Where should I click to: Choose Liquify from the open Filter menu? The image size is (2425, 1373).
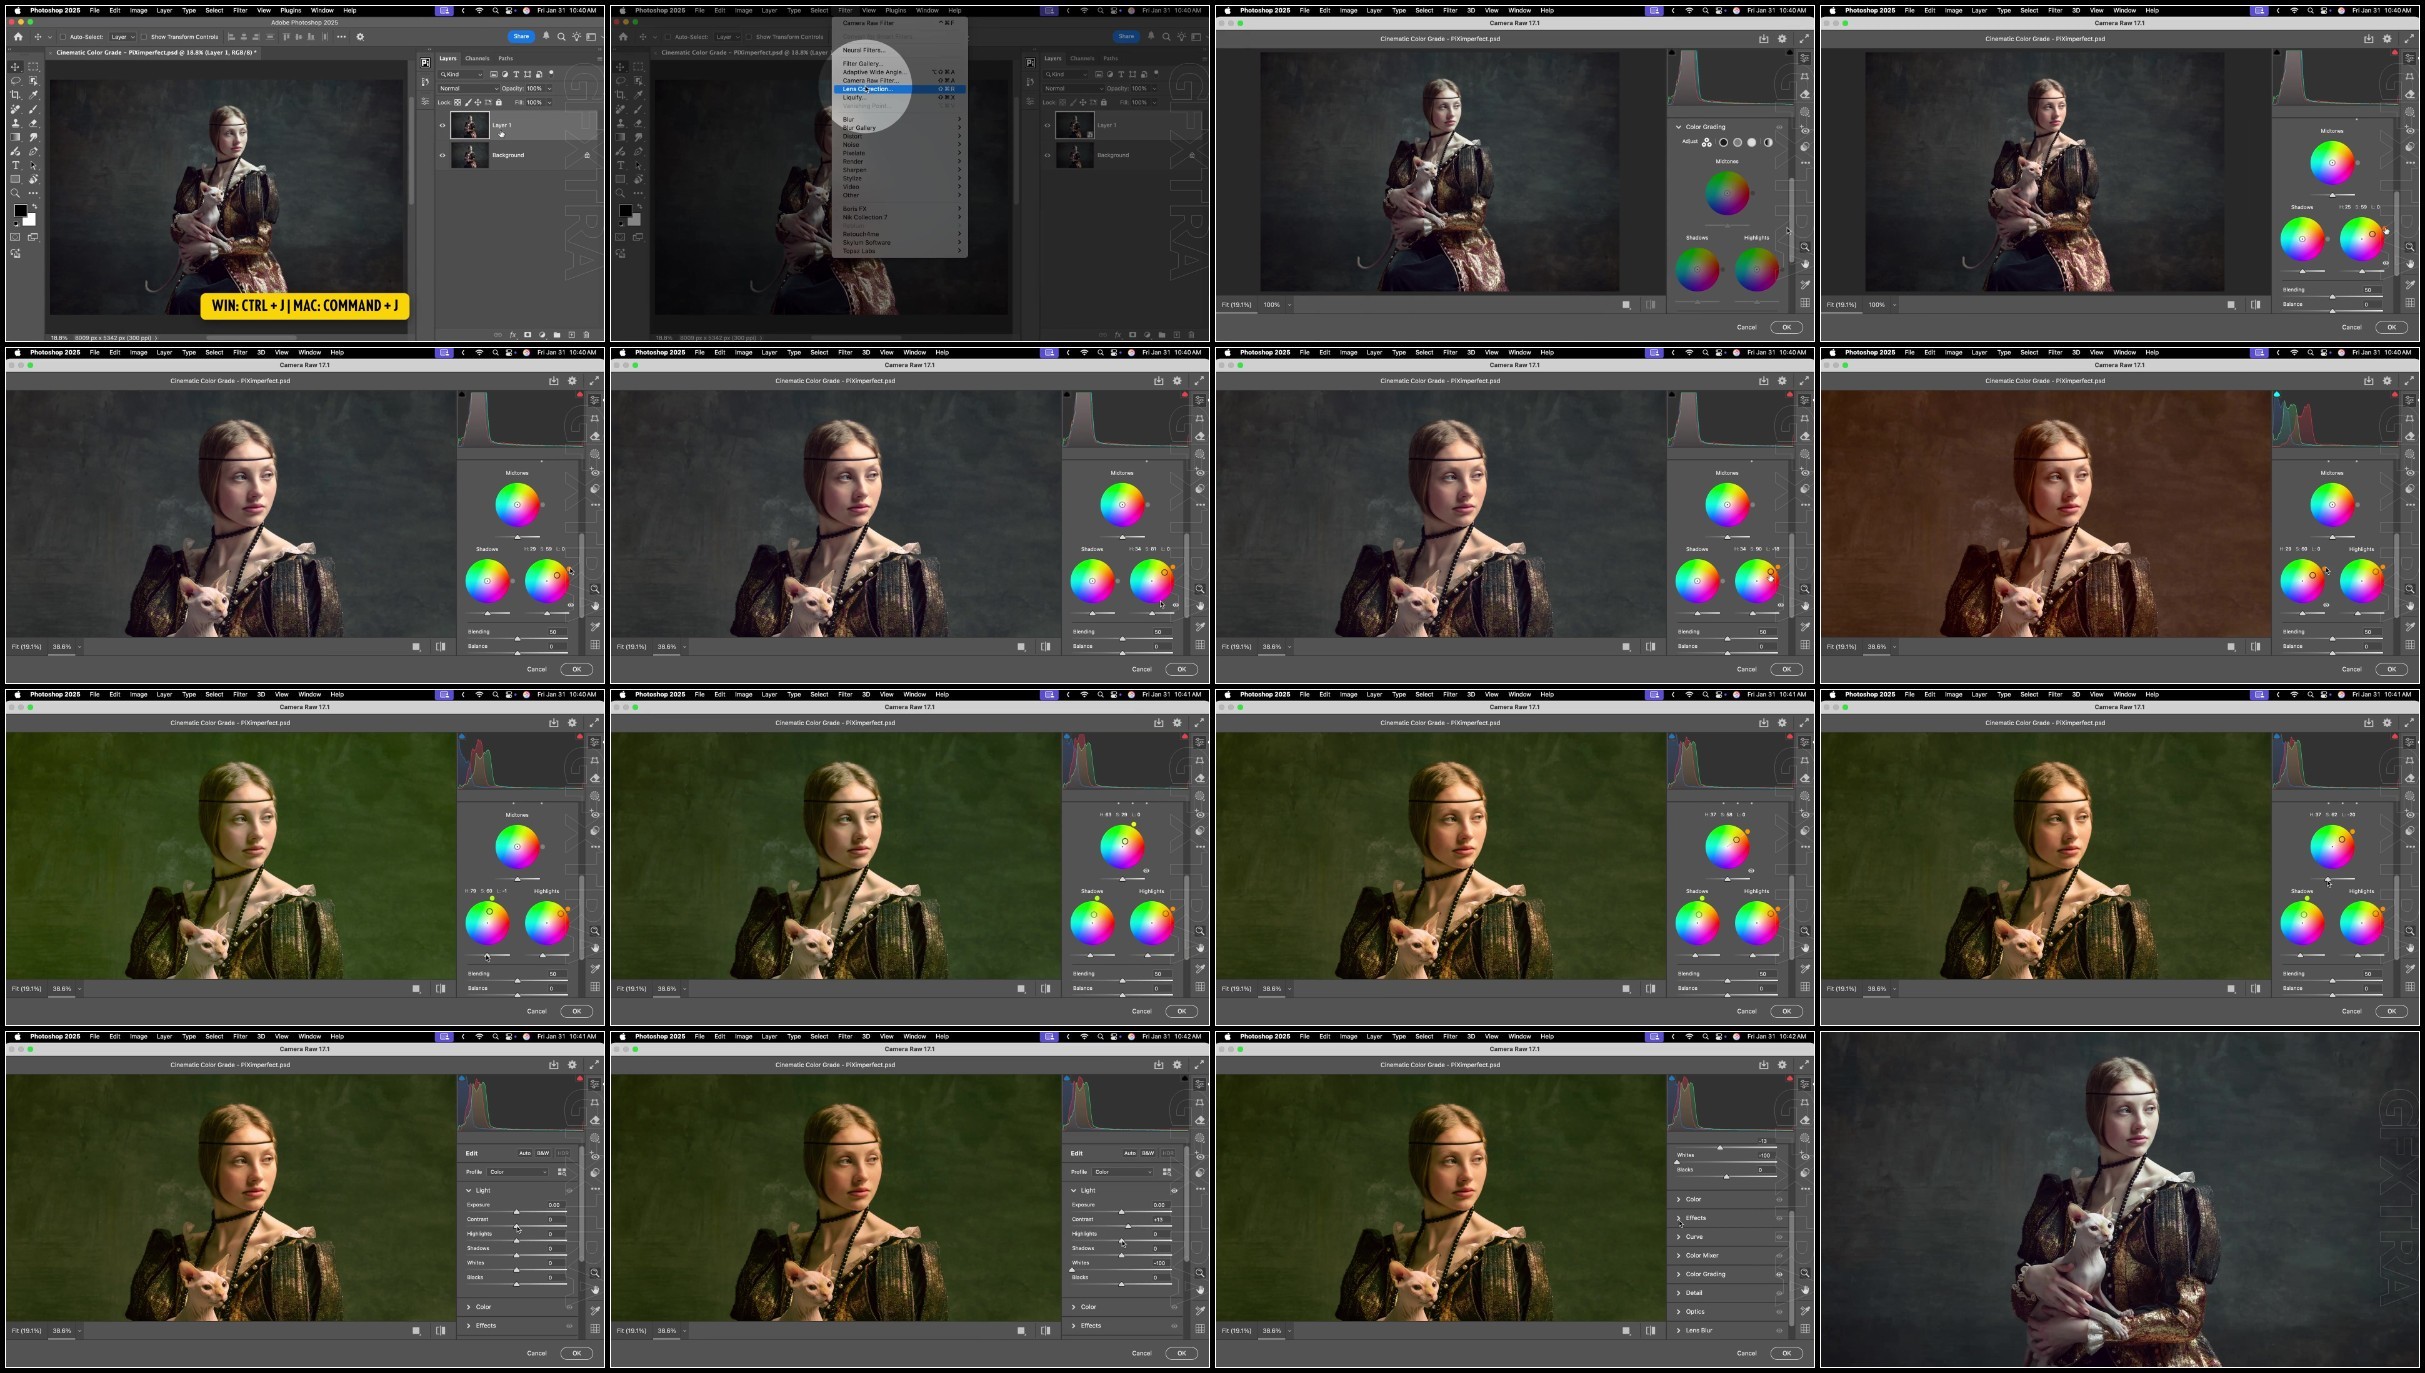[x=853, y=97]
